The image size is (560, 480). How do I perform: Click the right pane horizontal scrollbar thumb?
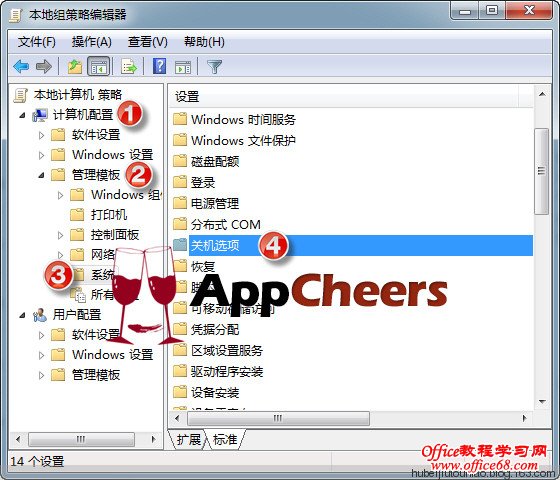point(278,418)
